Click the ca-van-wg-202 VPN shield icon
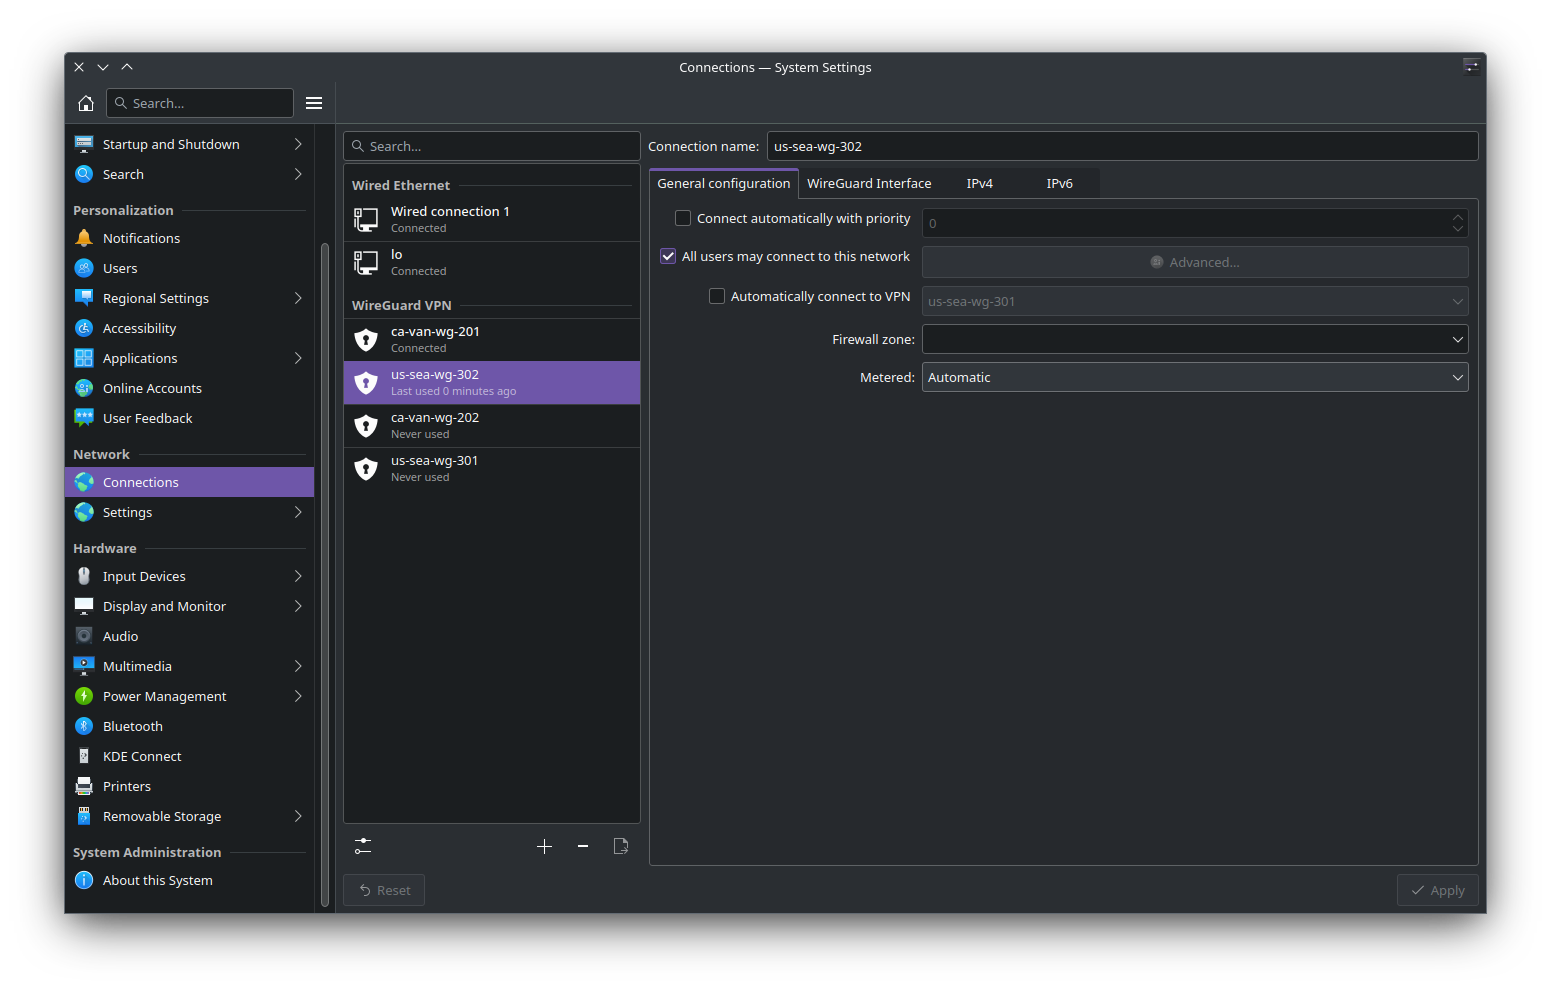1551x990 pixels. pyautogui.click(x=366, y=426)
